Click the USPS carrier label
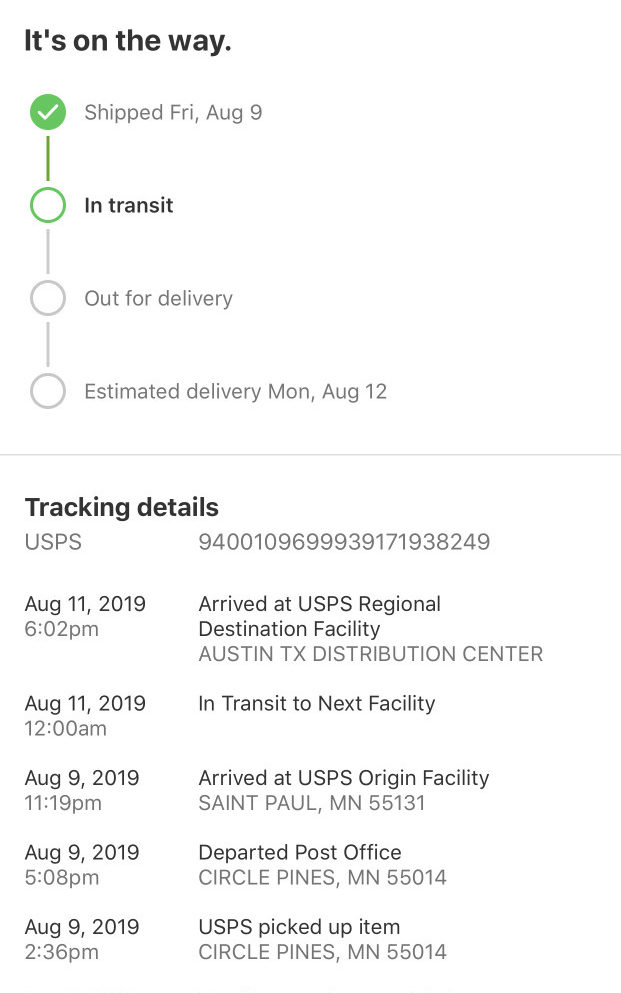Image resolution: width=621 pixels, height=993 pixels. pyautogui.click(x=50, y=542)
